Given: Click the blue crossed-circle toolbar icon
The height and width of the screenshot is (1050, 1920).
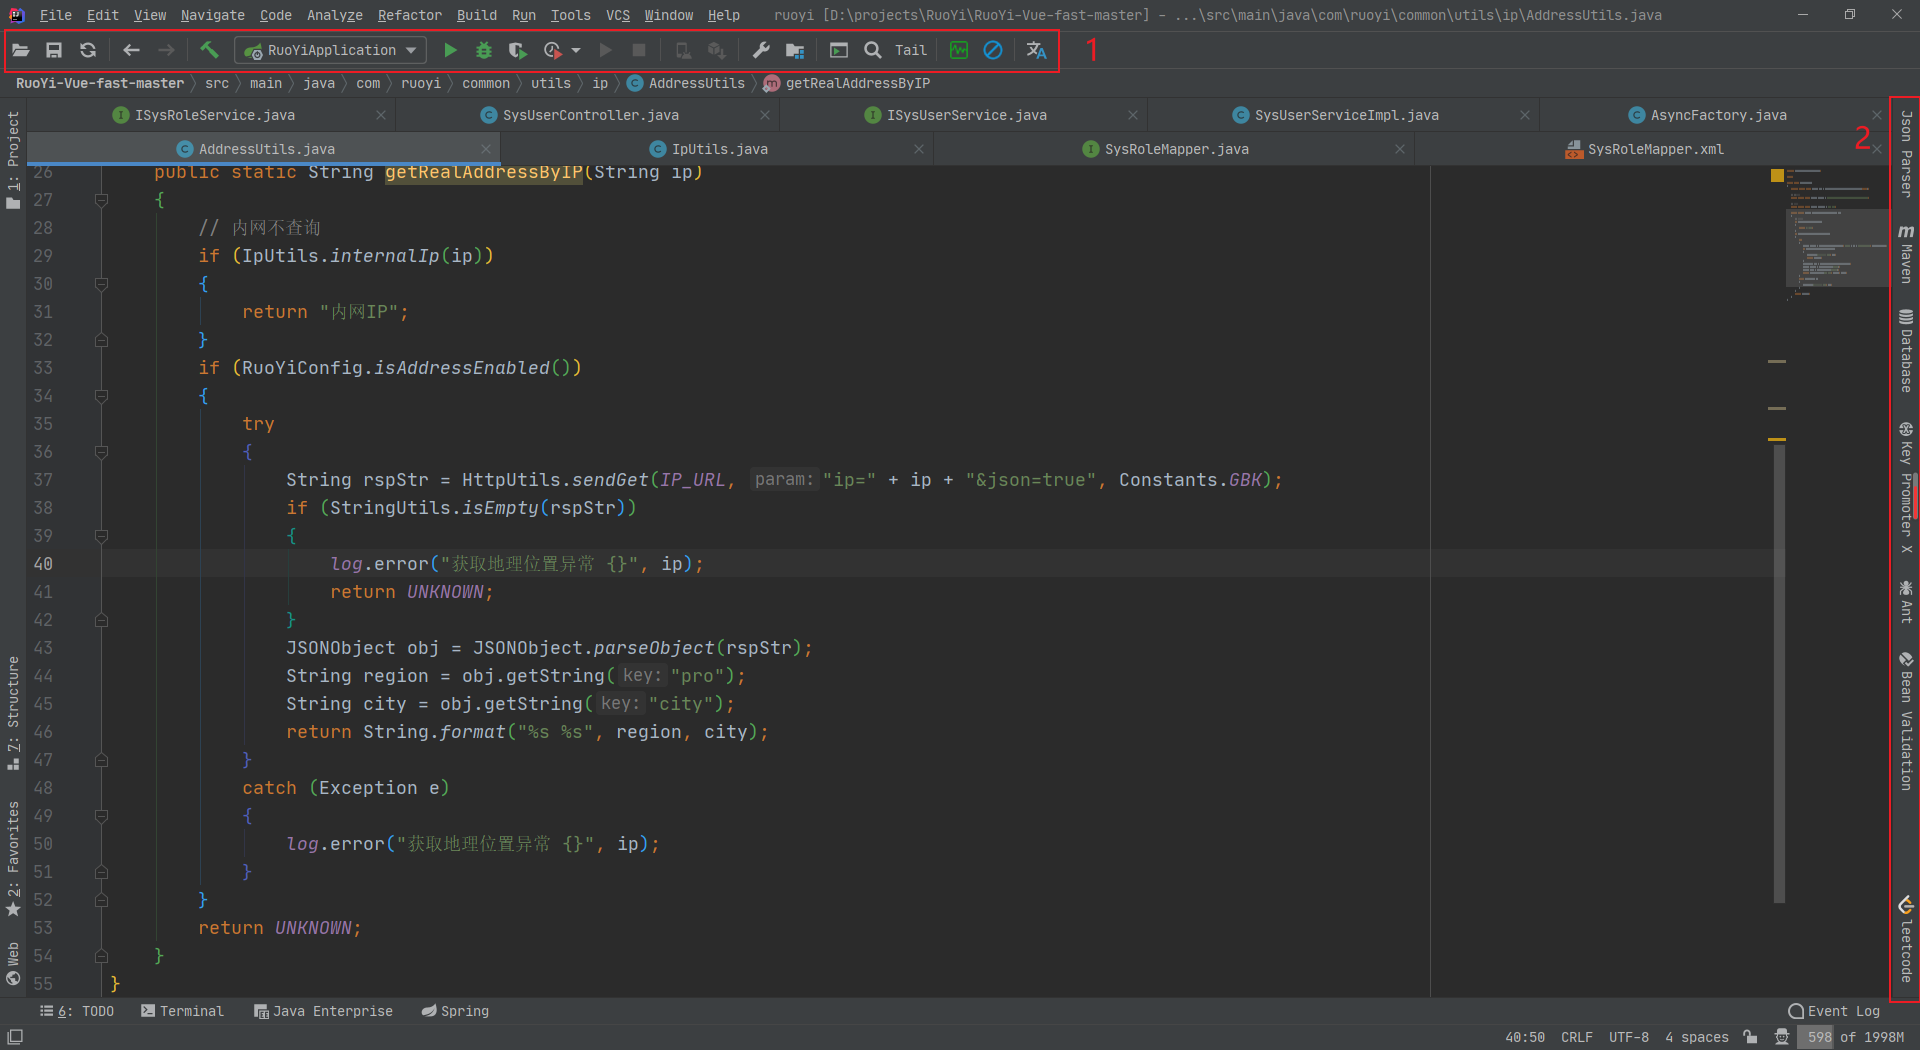Looking at the screenshot, I should 993,50.
